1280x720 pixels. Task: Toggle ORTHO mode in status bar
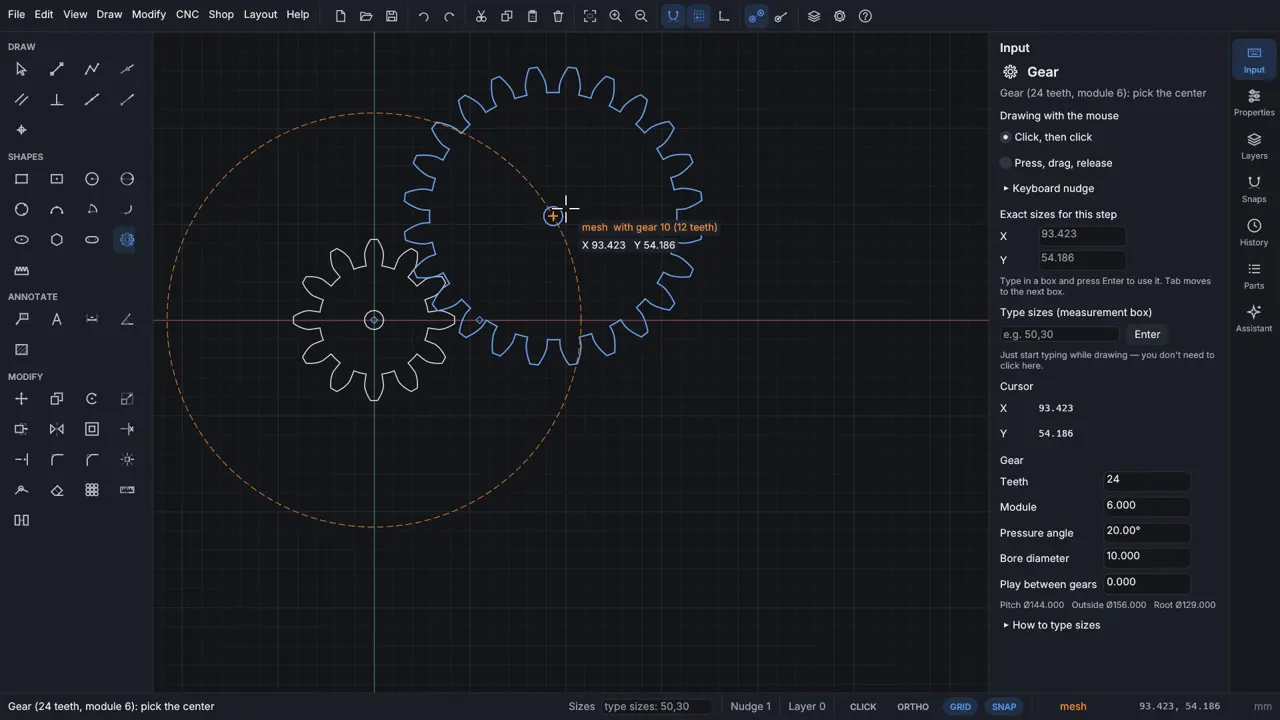point(913,707)
